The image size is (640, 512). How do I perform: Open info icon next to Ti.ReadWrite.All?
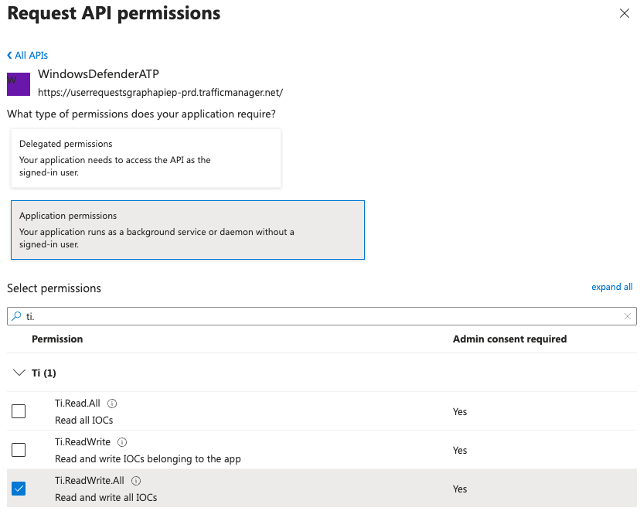(x=136, y=481)
